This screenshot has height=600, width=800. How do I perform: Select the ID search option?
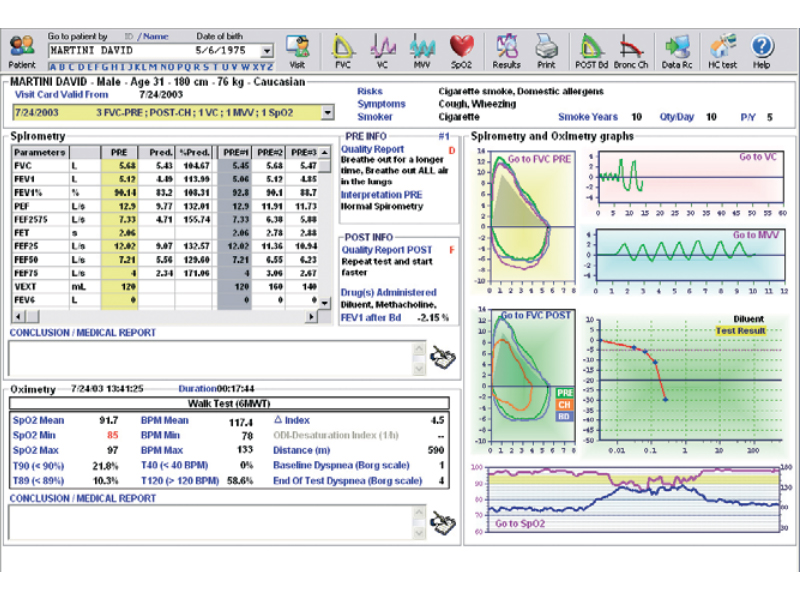tap(129, 36)
